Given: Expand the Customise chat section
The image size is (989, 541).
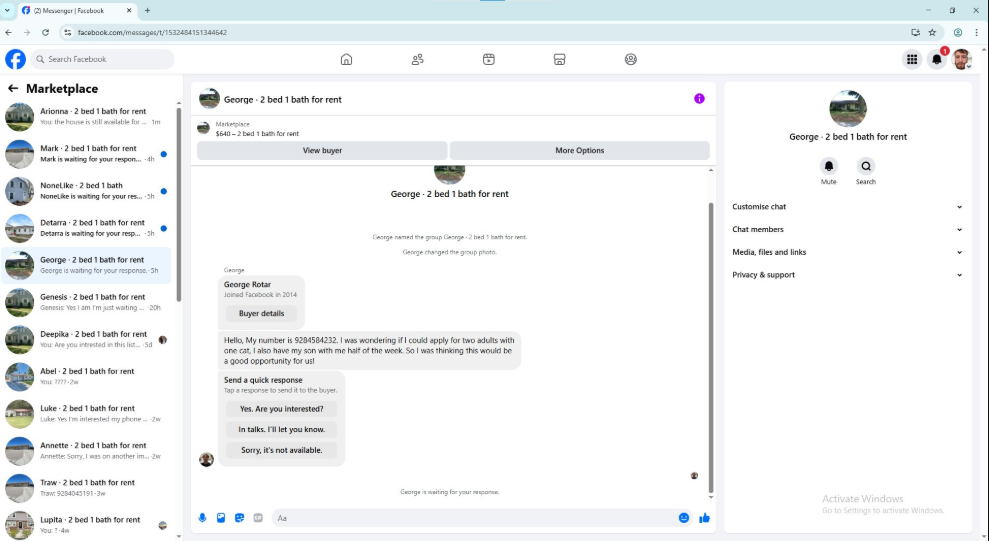Looking at the screenshot, I should tap(847, 207).
